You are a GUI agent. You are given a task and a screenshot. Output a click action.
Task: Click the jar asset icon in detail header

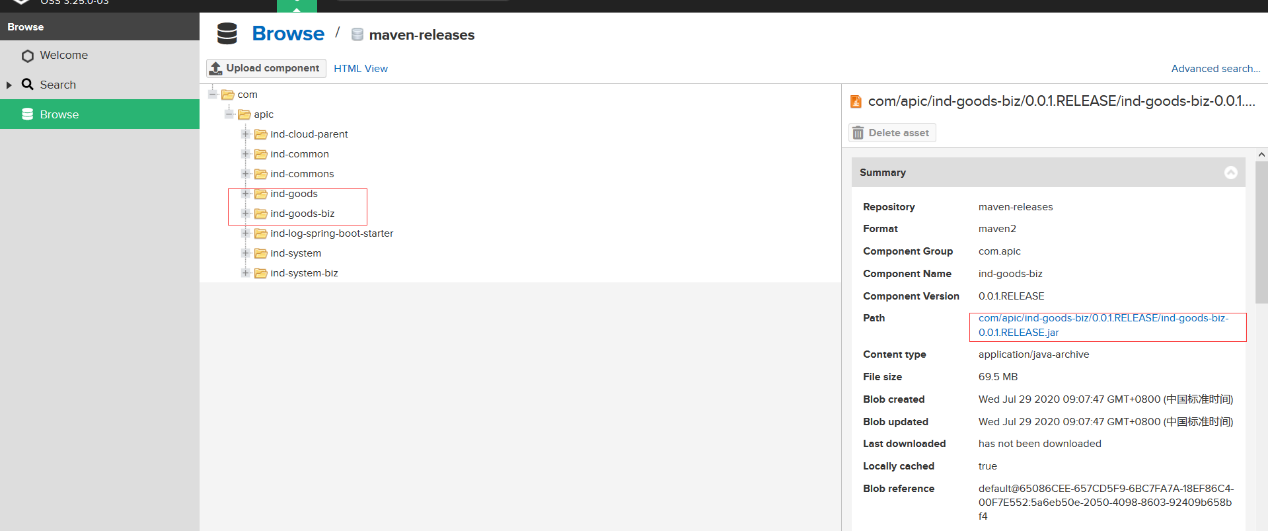point(855,101)
